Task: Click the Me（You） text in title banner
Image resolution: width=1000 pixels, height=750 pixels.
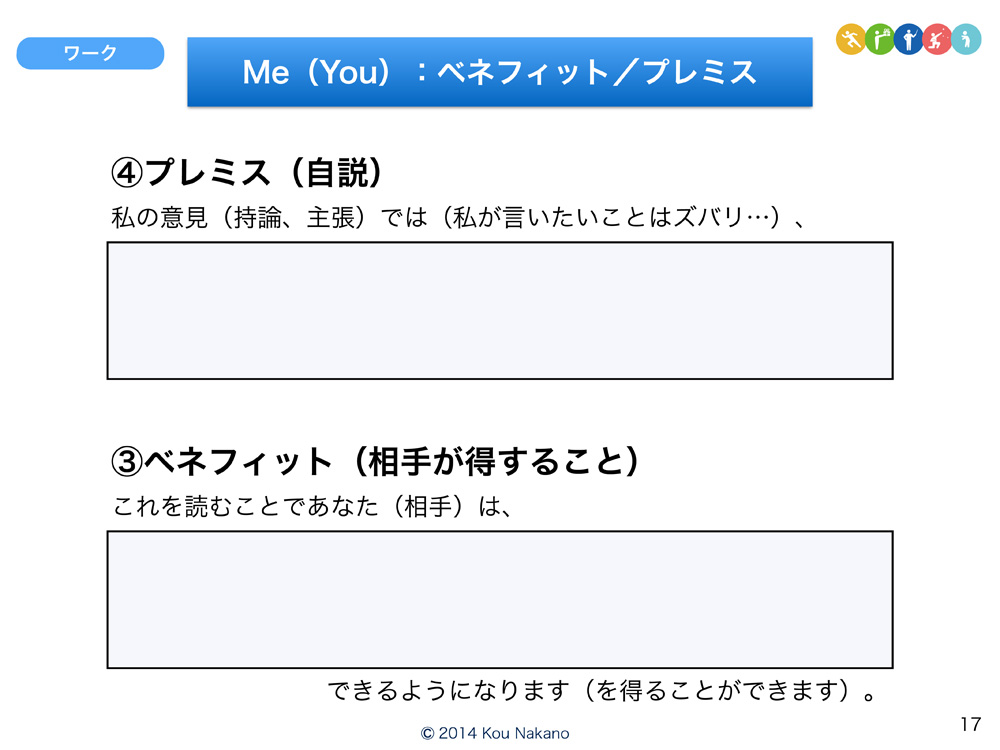Action: [x=317, y=72]
